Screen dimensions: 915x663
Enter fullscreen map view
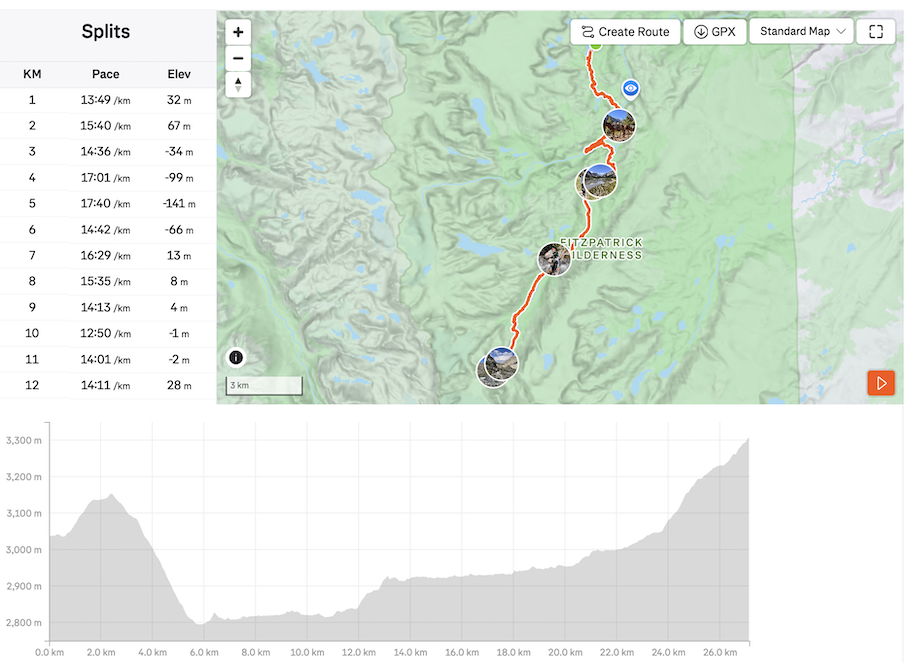point(876,32)
